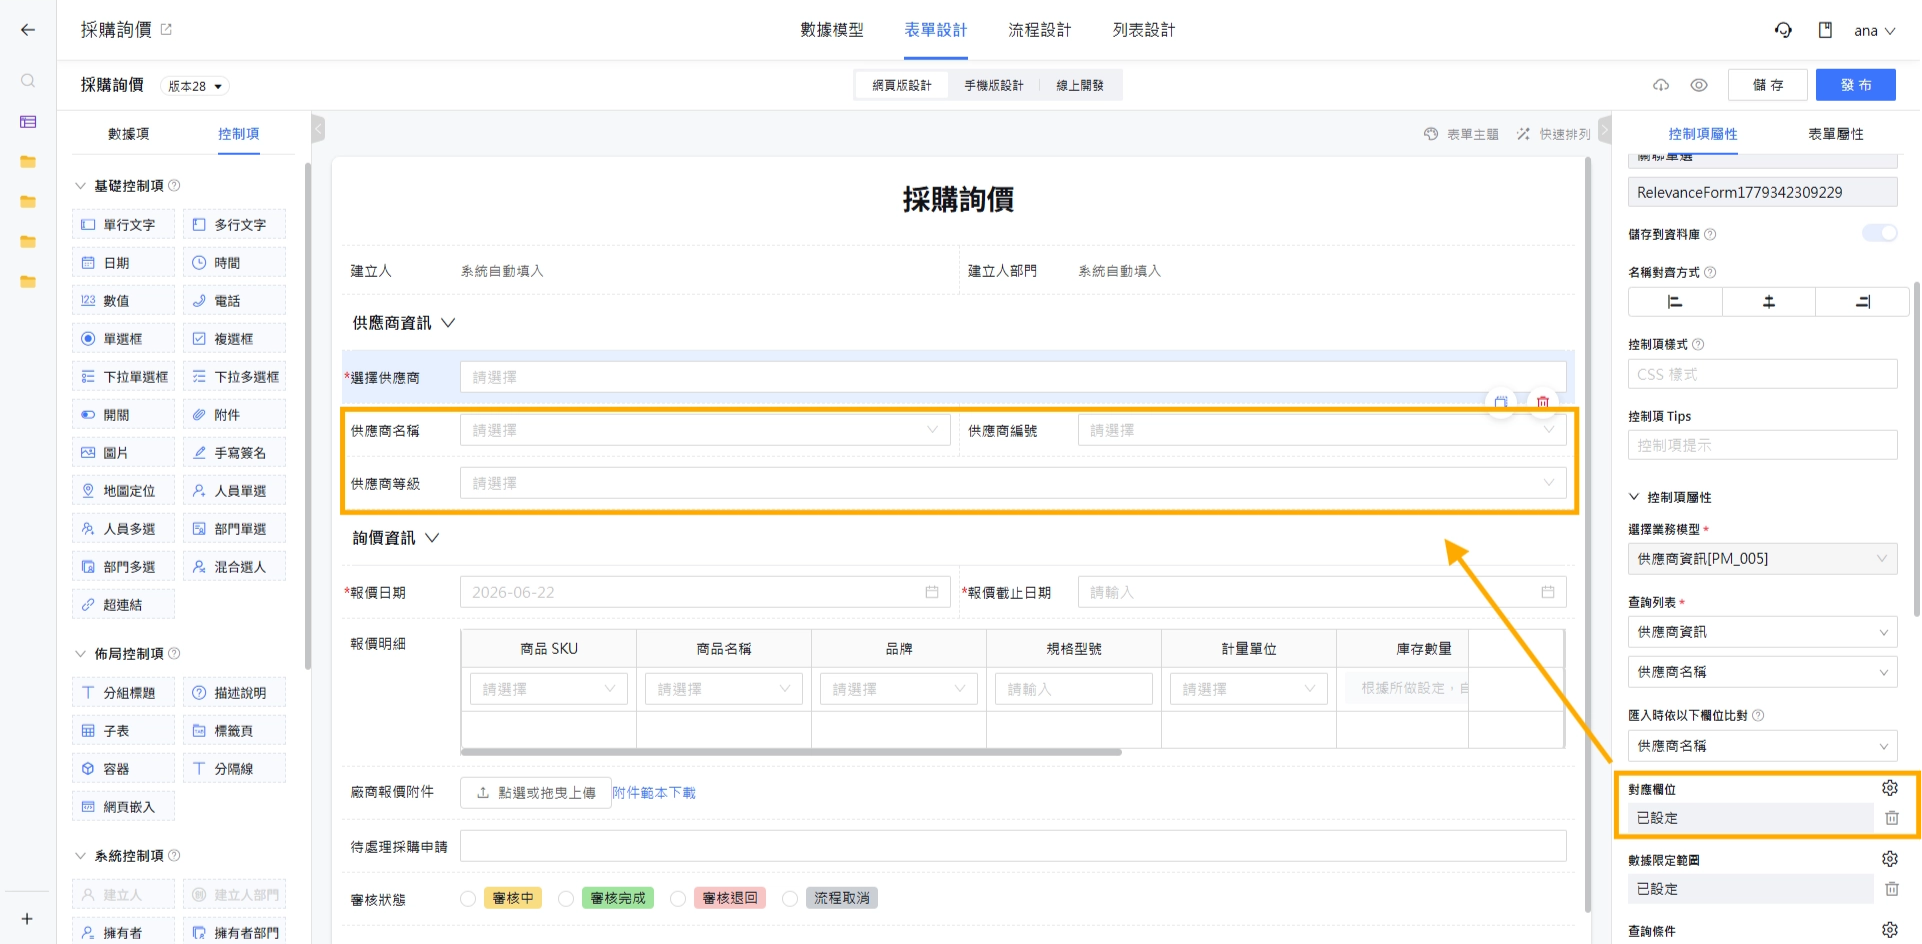Screen dimensions: 1922x944
Task: Open 版本28 version dropdown
Action: (x=195, y=86)
